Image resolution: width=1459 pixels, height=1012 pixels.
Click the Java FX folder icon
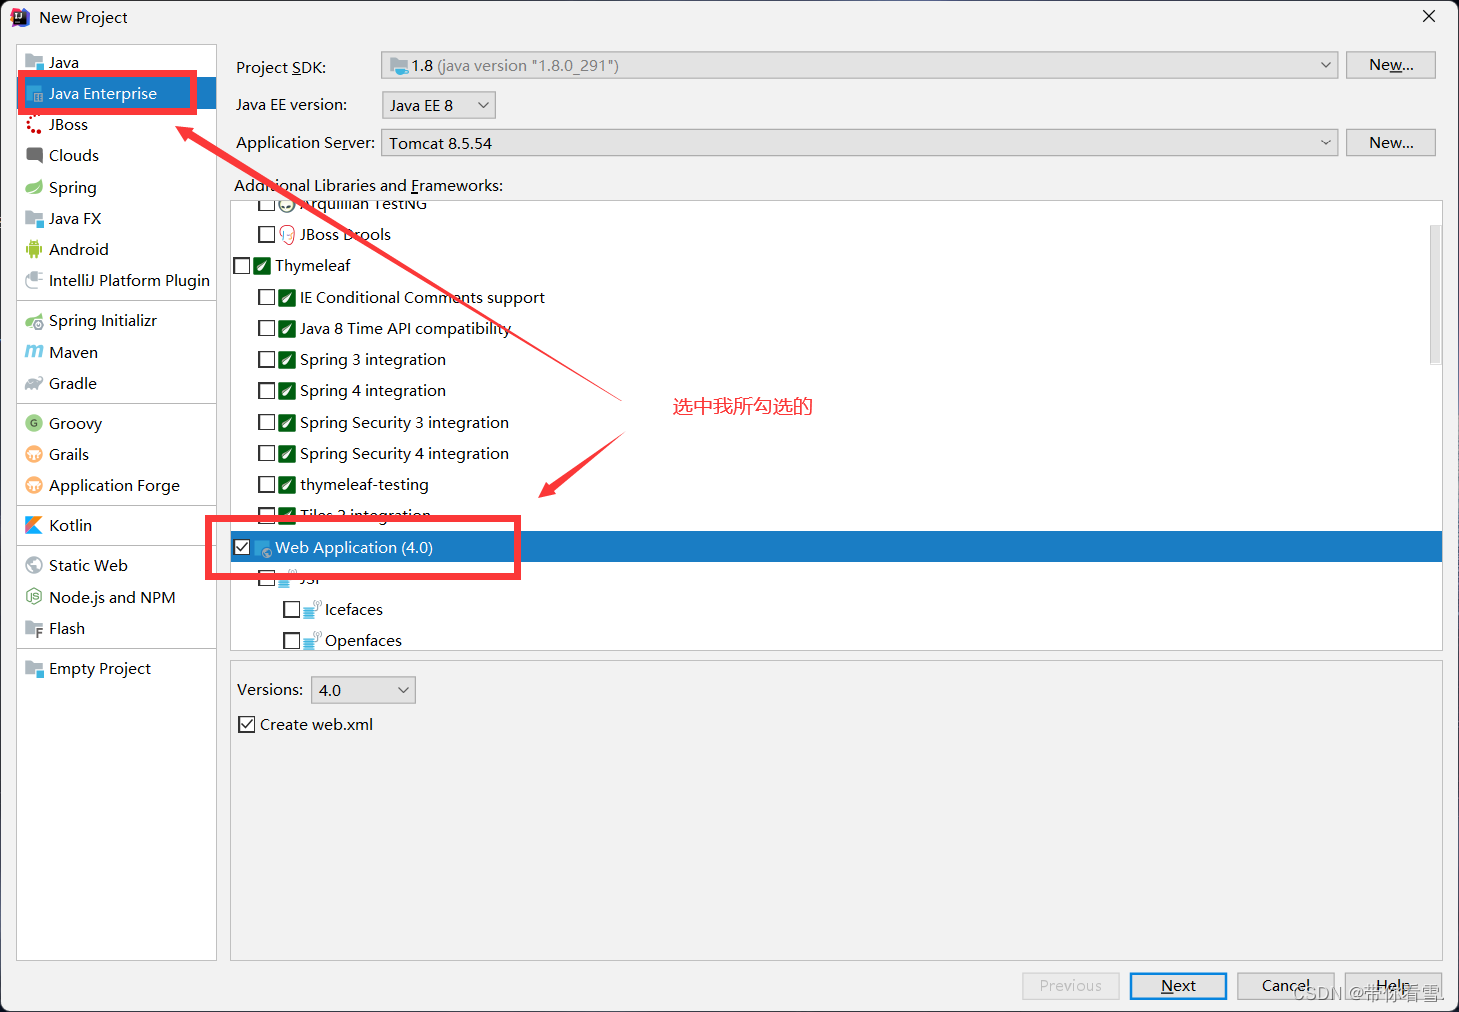point(34,218)
